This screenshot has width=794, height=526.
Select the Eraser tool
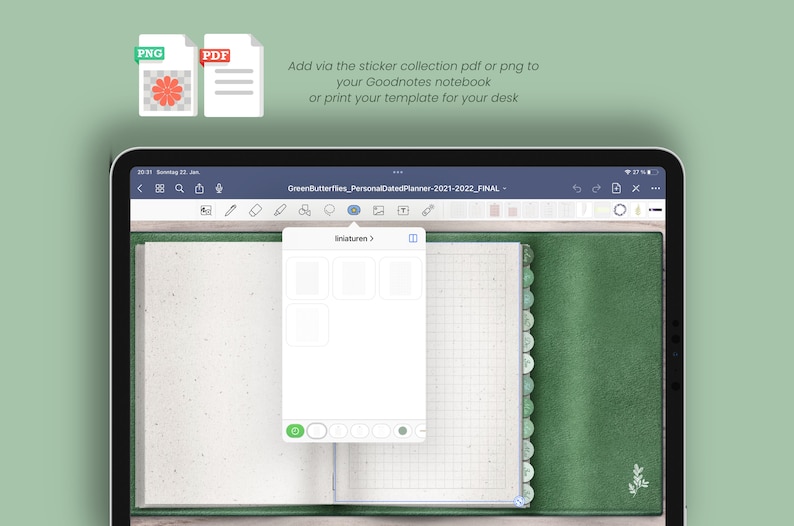(x=255, y=210)
